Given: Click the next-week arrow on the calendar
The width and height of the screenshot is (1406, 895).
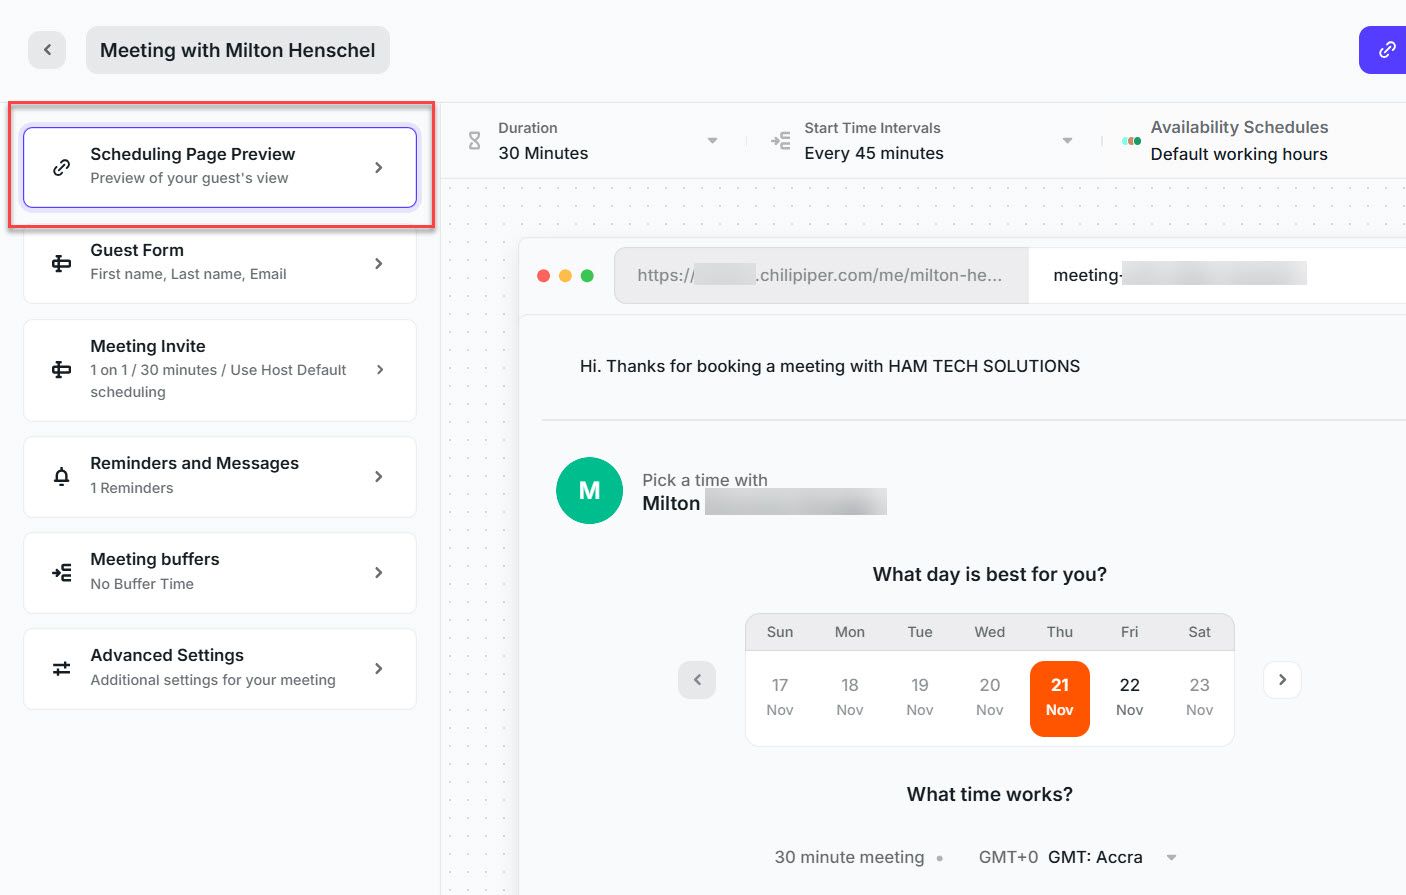Looking at the screenshot, I should click(1282, 679).
